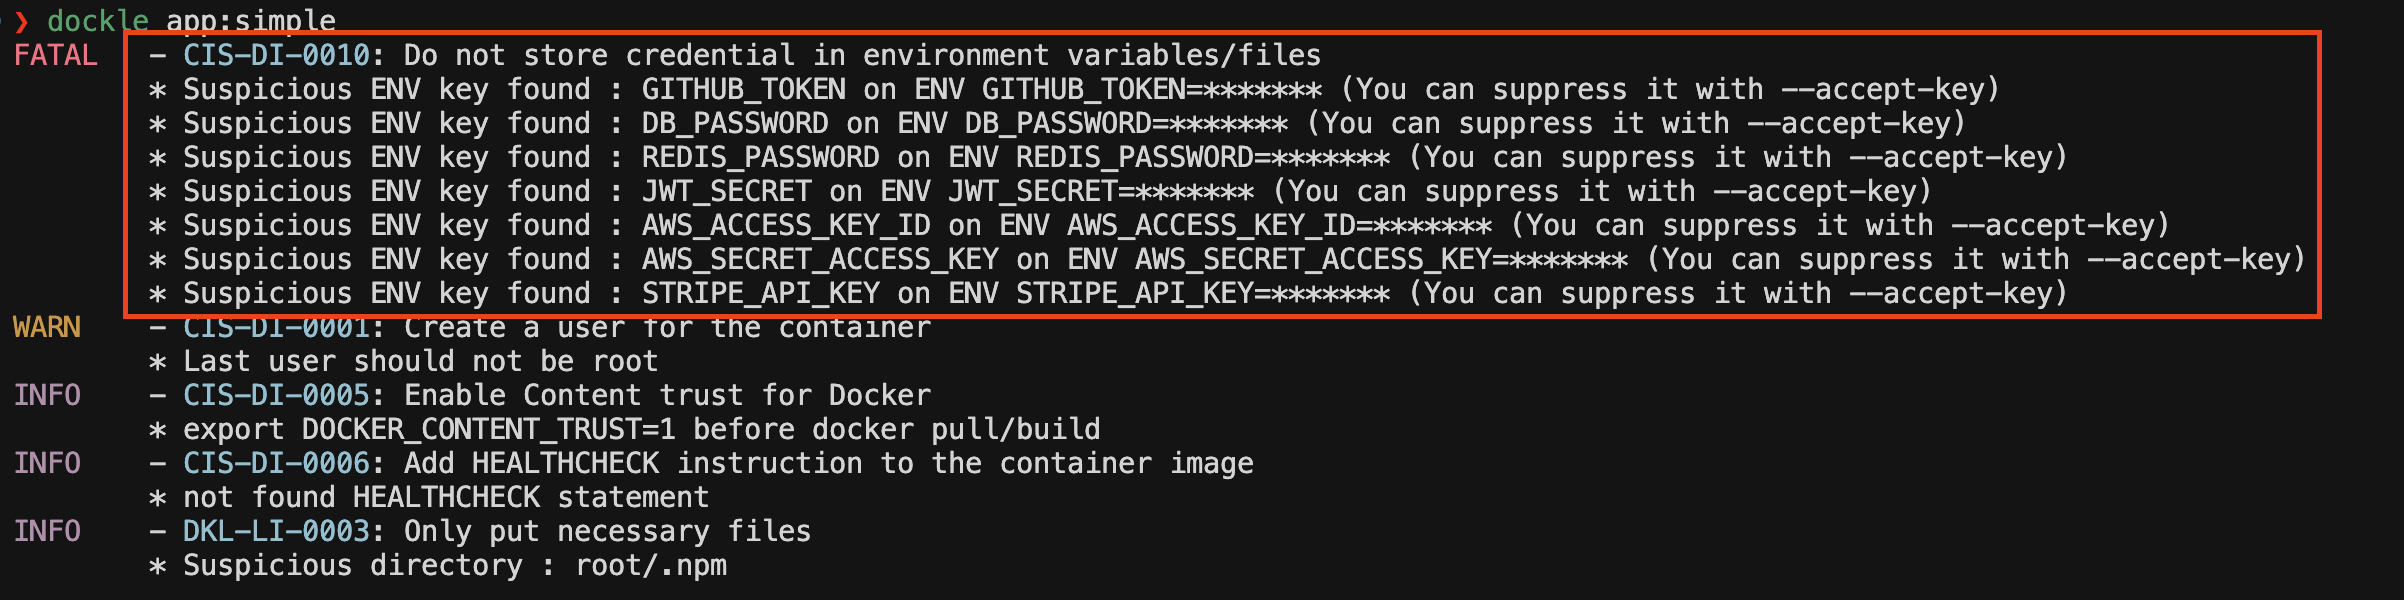
Task: Click the dockle command at the prompt
Action: tap(97, 20)
